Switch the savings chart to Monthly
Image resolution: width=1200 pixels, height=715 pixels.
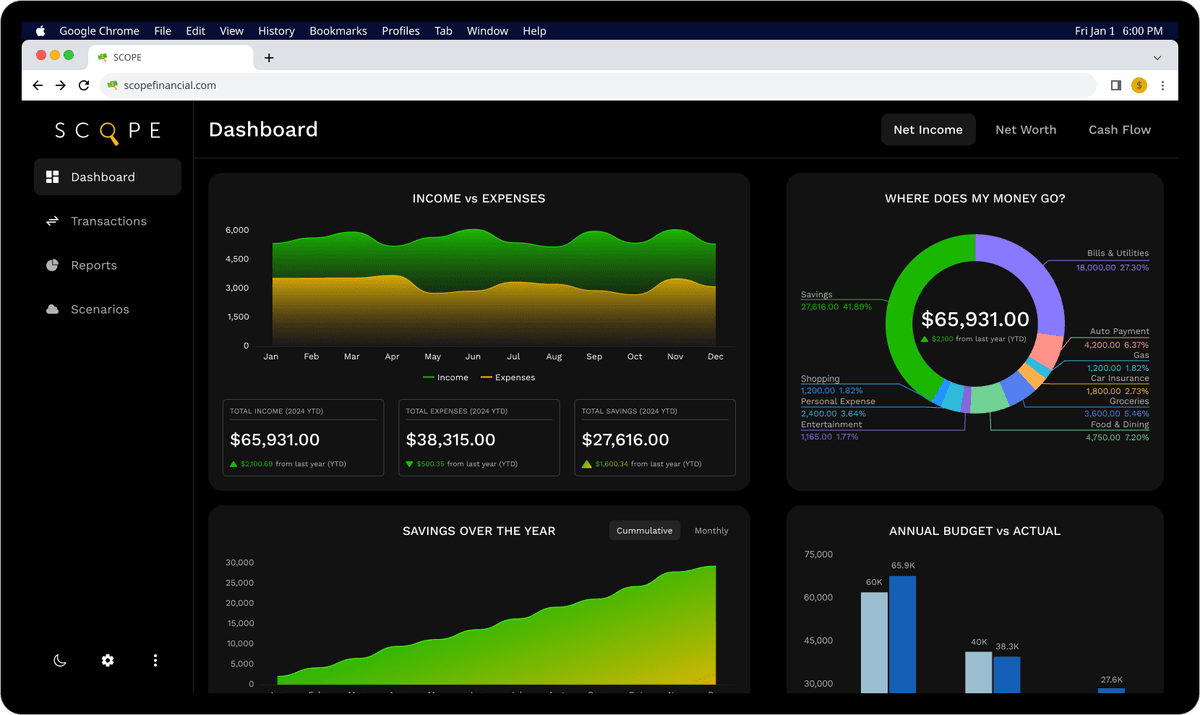711,530
